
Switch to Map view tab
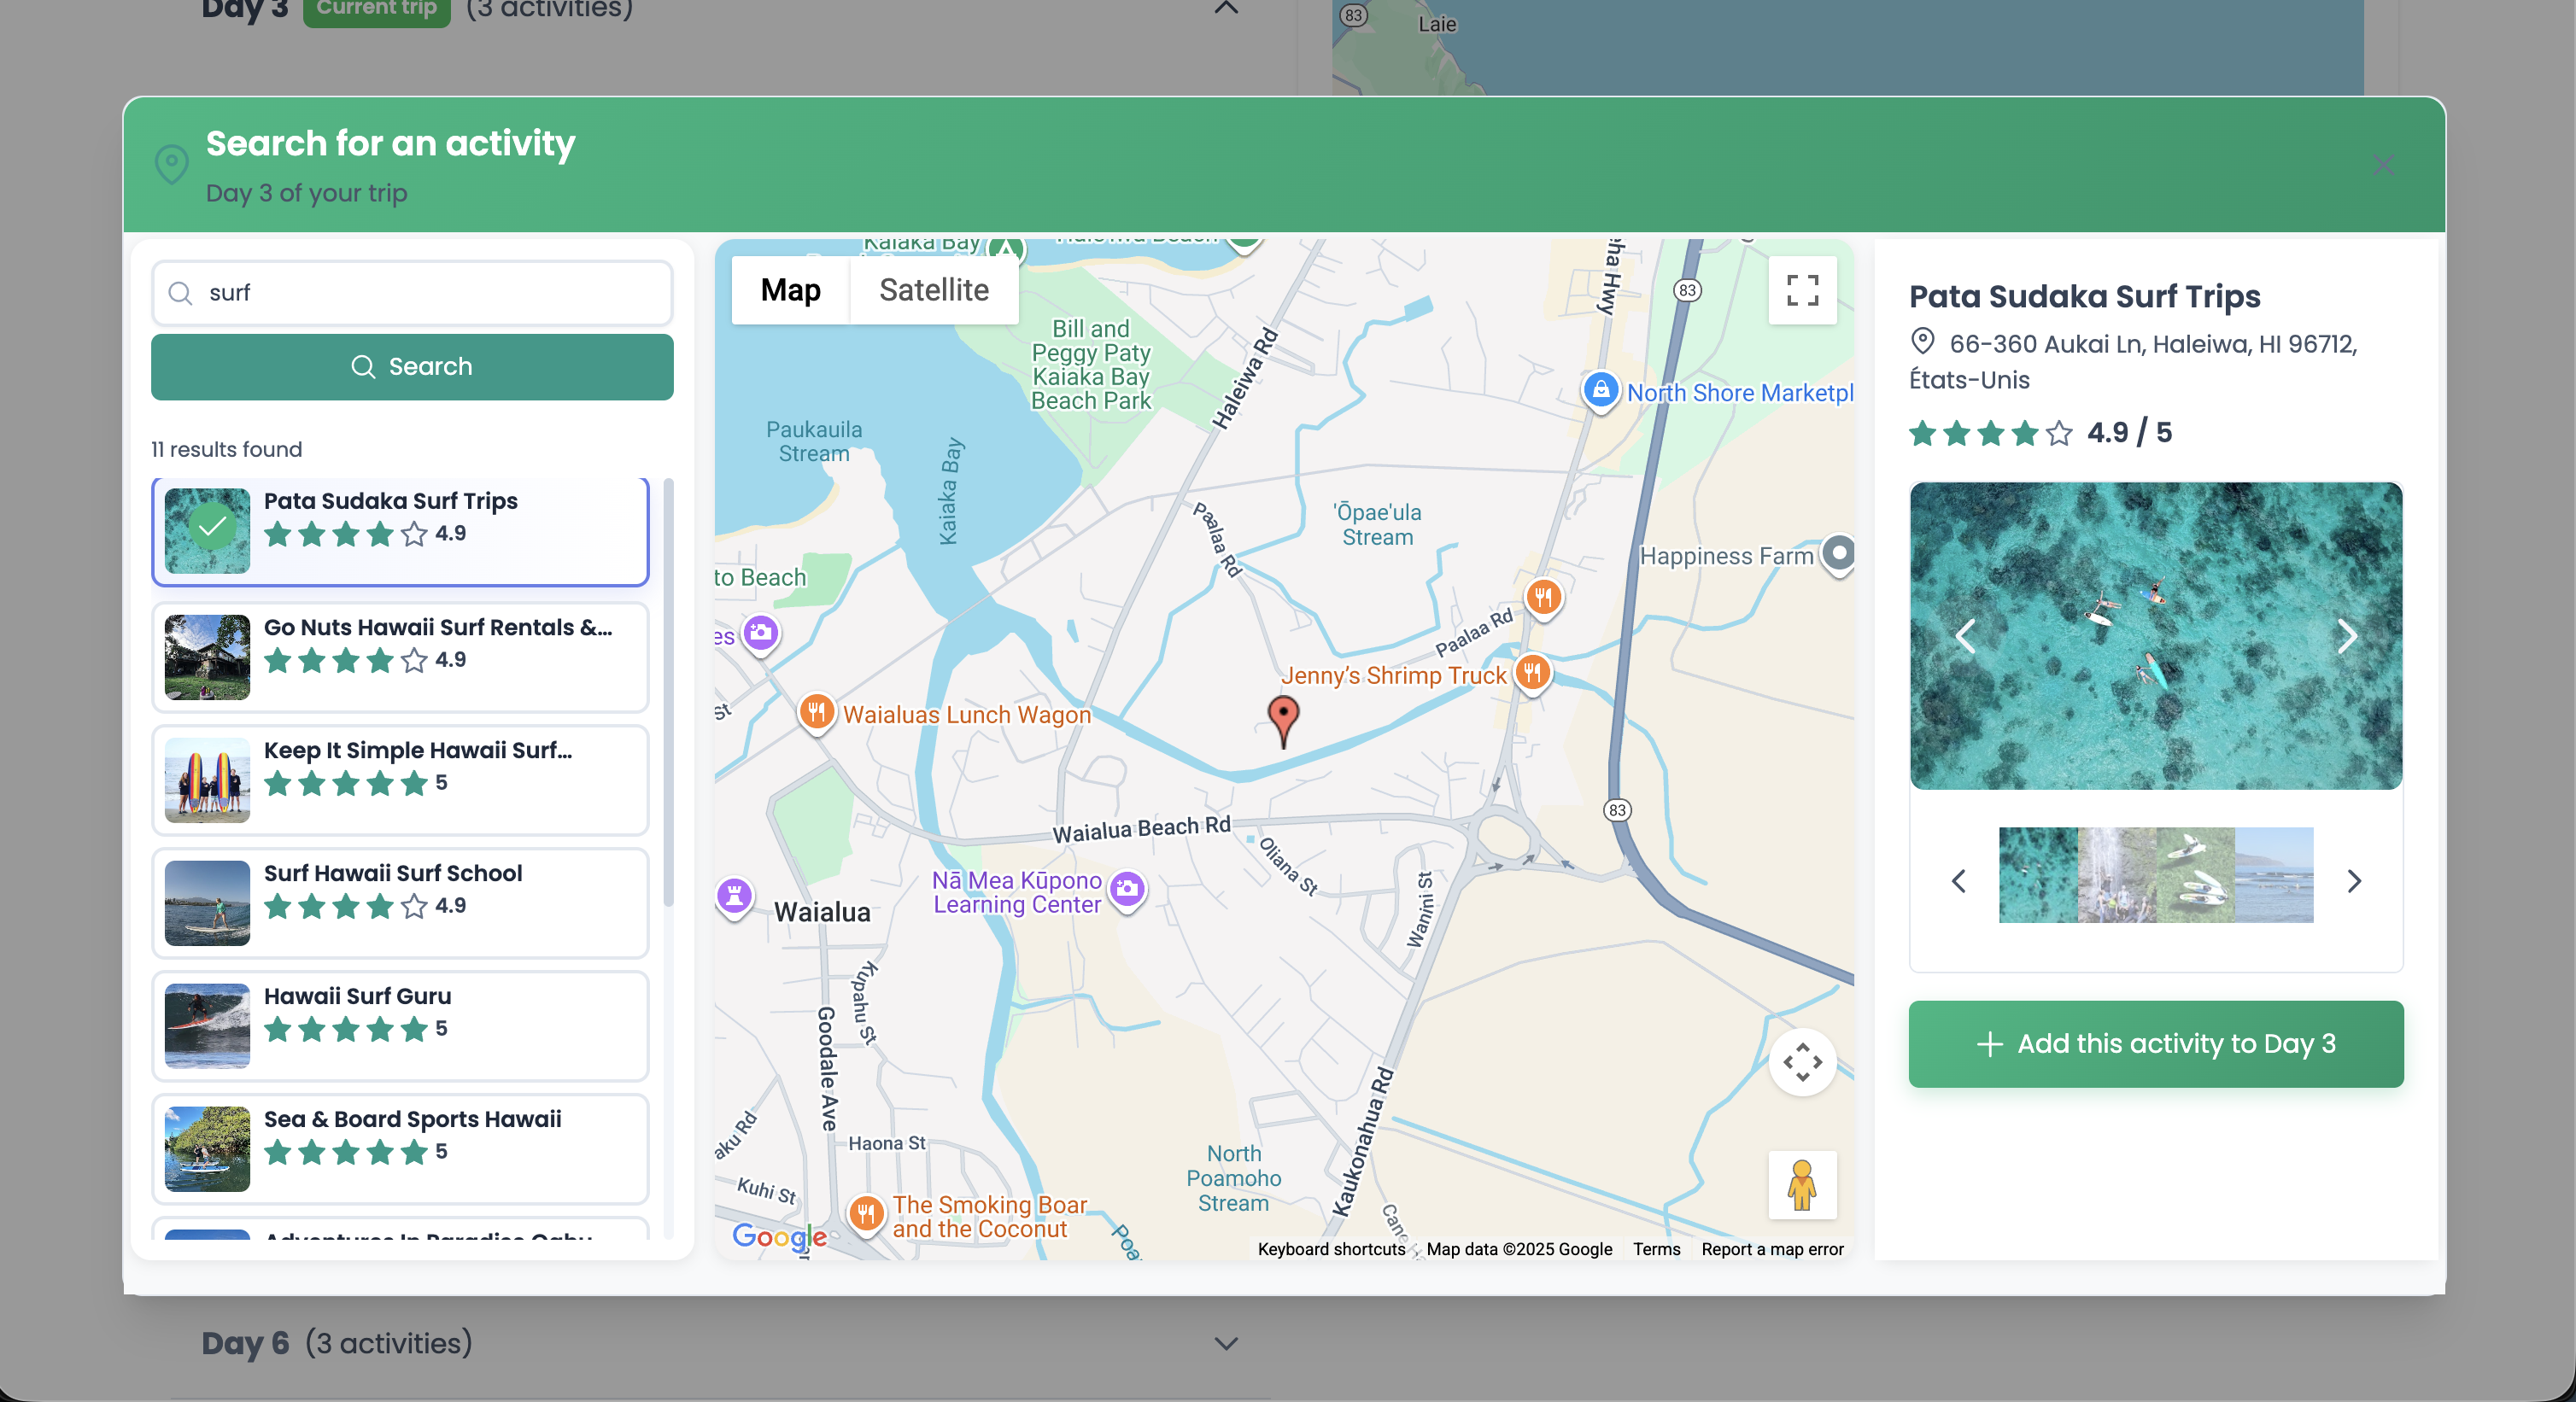tap(790, 290)
